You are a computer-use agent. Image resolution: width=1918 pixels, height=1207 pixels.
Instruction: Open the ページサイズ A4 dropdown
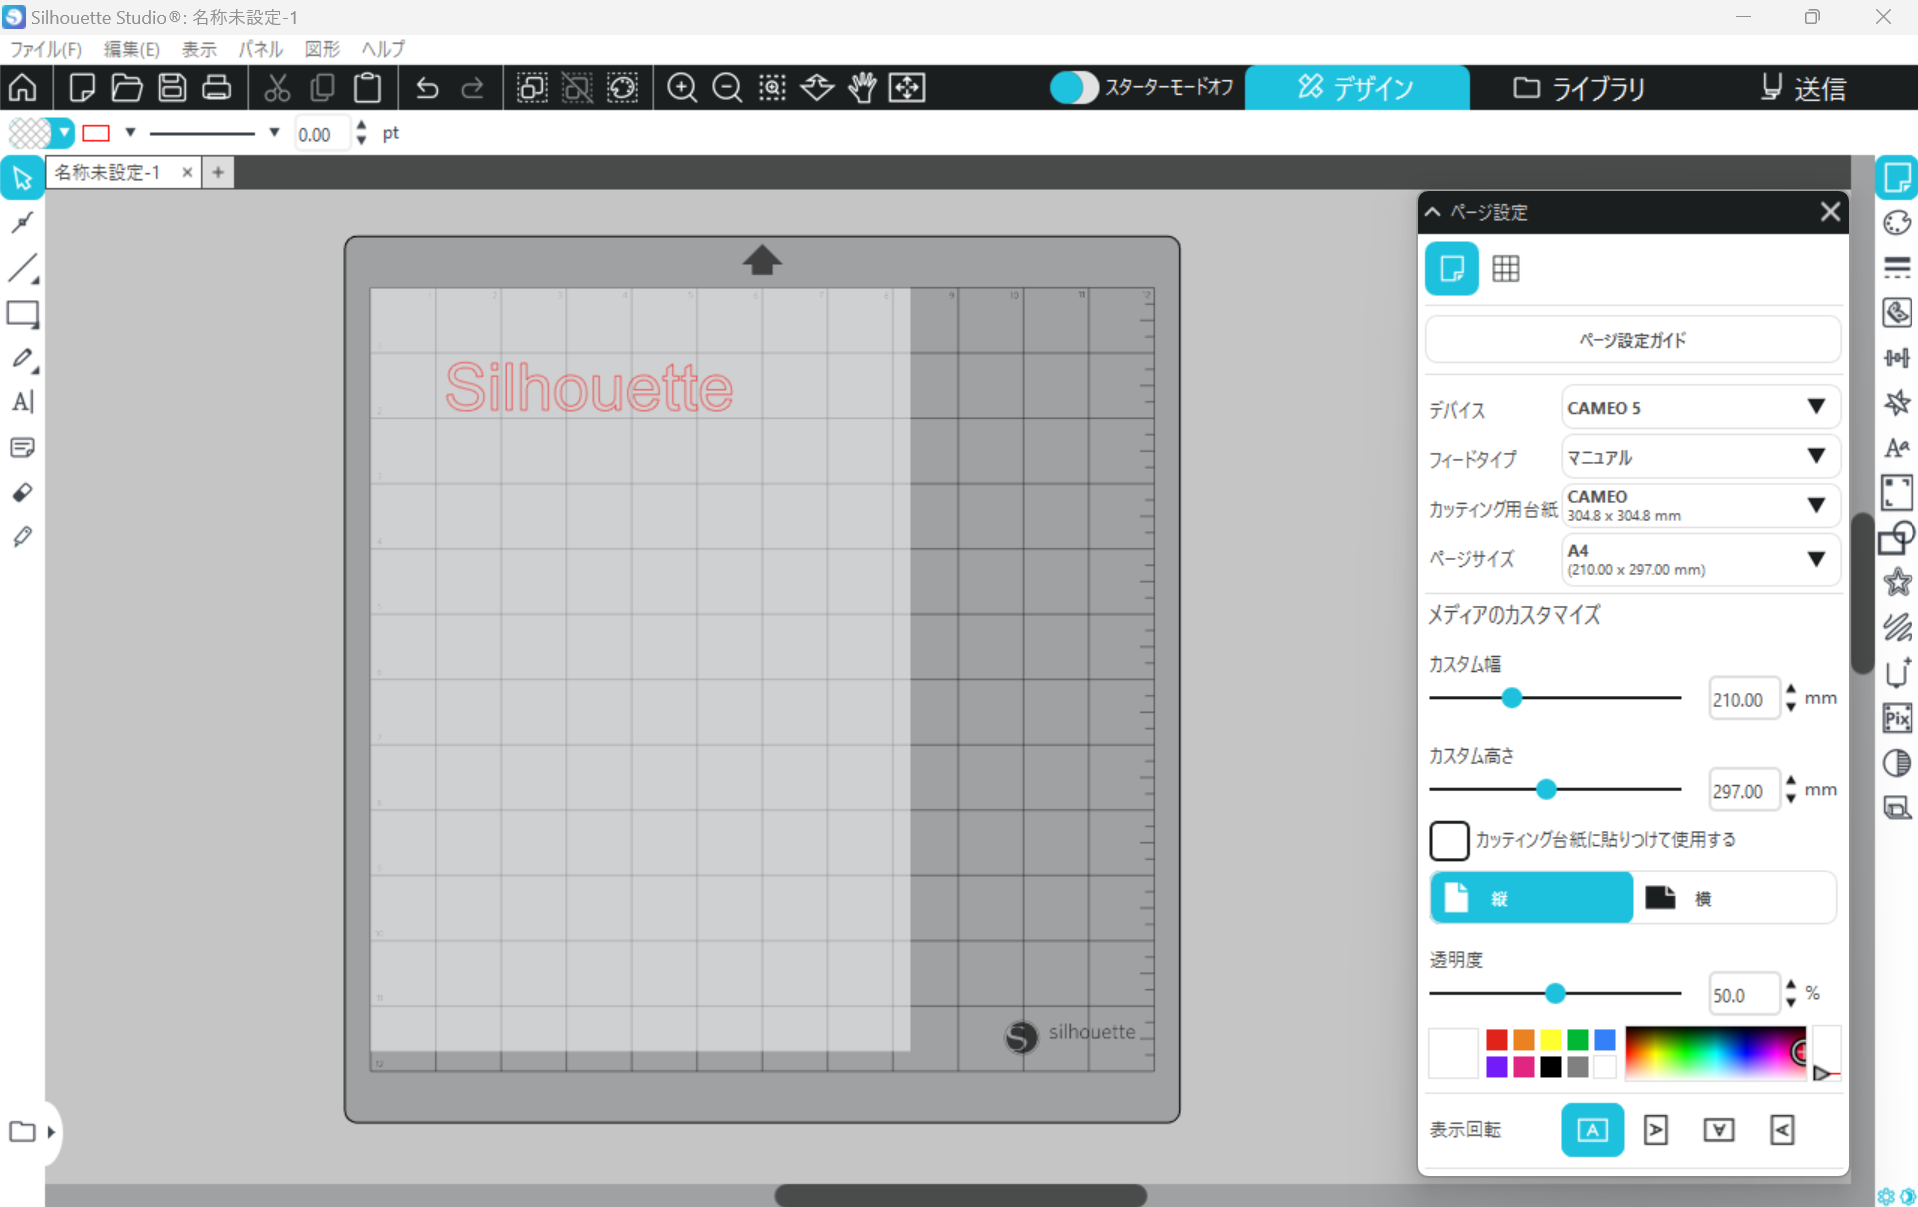click(x=1700, y=559)
